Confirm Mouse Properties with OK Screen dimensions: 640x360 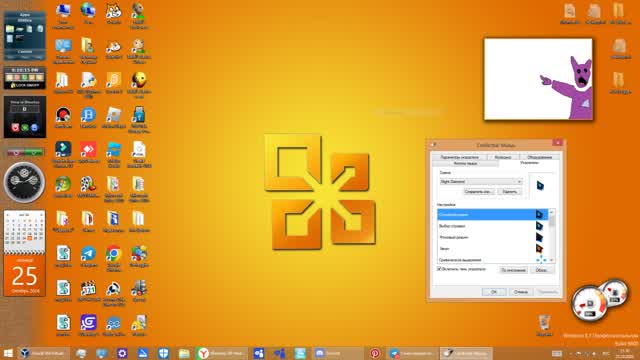point(494,292)
